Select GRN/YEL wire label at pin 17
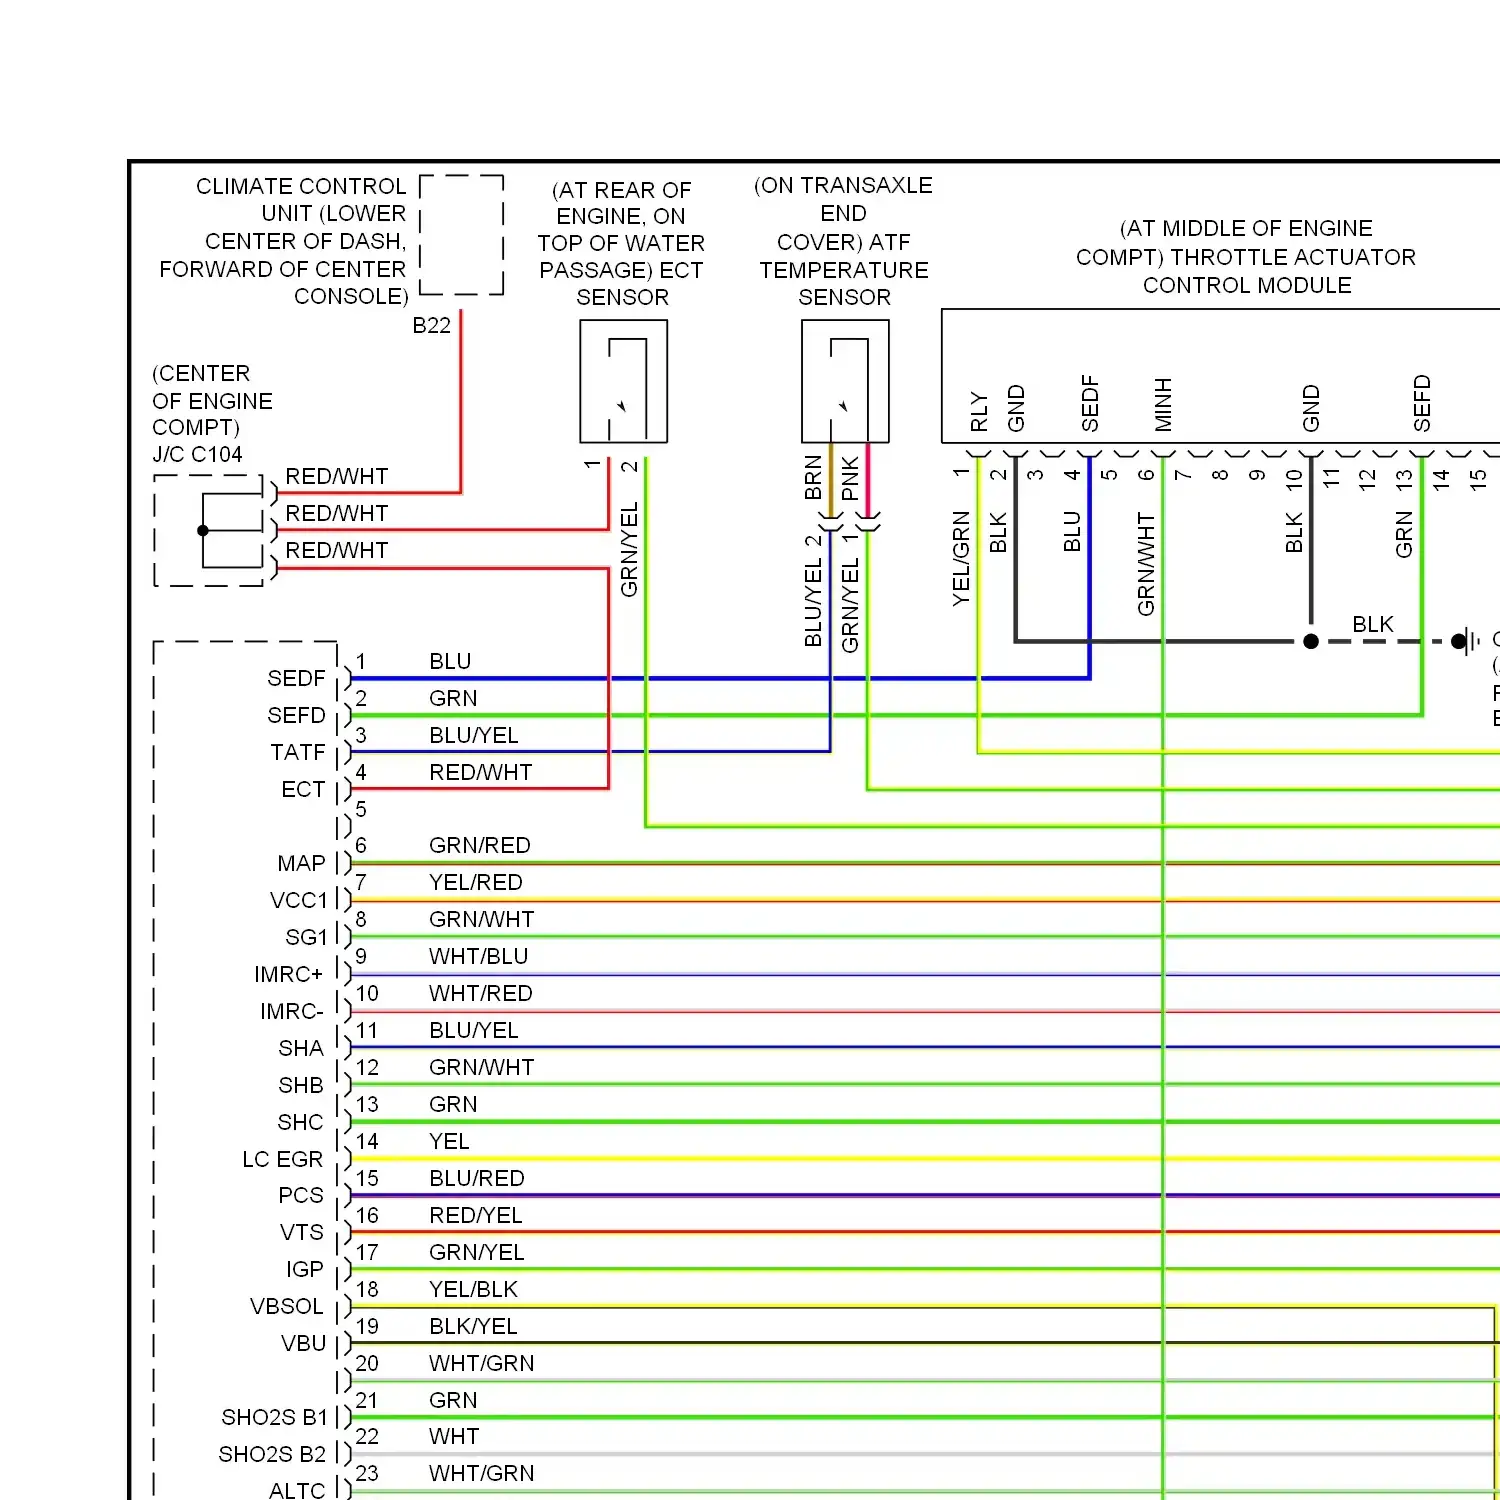 click(x=477, y=1252)
